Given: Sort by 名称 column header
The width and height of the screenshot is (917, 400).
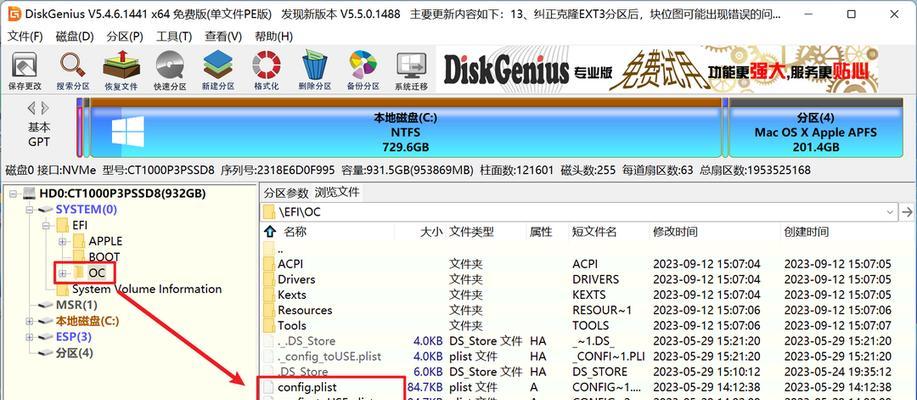Looking at the screenshot, I should 295,232.
